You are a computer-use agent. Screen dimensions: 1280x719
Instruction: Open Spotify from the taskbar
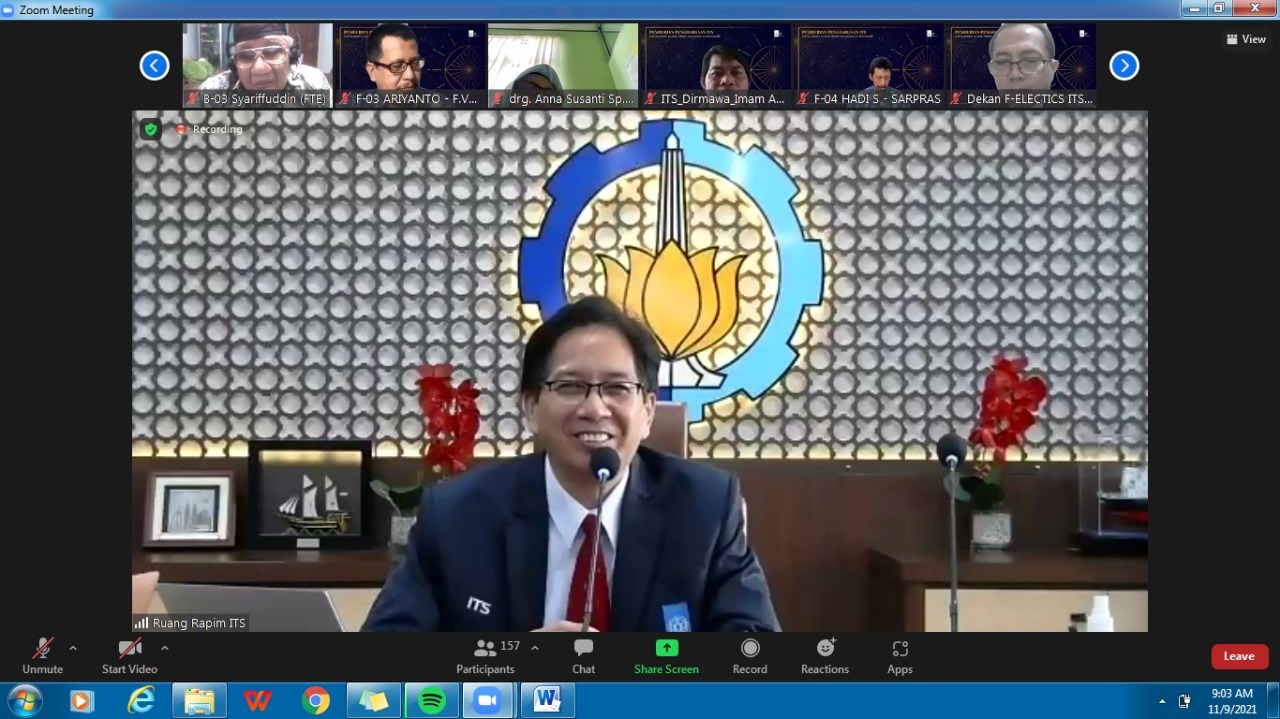(x=431, y=701)
